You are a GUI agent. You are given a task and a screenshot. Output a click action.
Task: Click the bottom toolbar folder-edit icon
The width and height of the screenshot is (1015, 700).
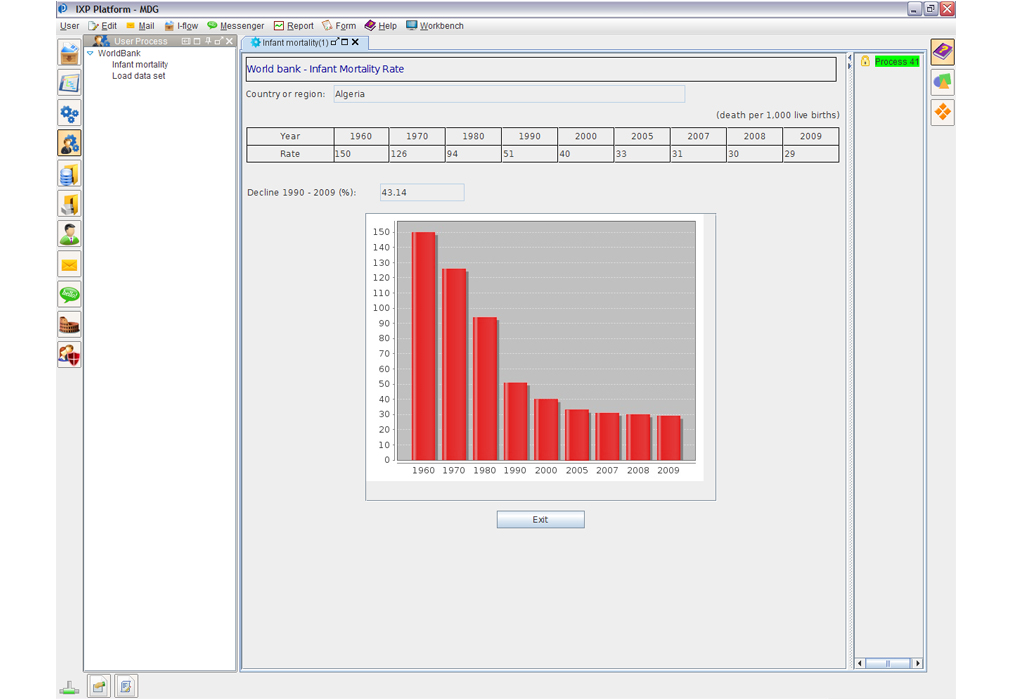(99, 686)
